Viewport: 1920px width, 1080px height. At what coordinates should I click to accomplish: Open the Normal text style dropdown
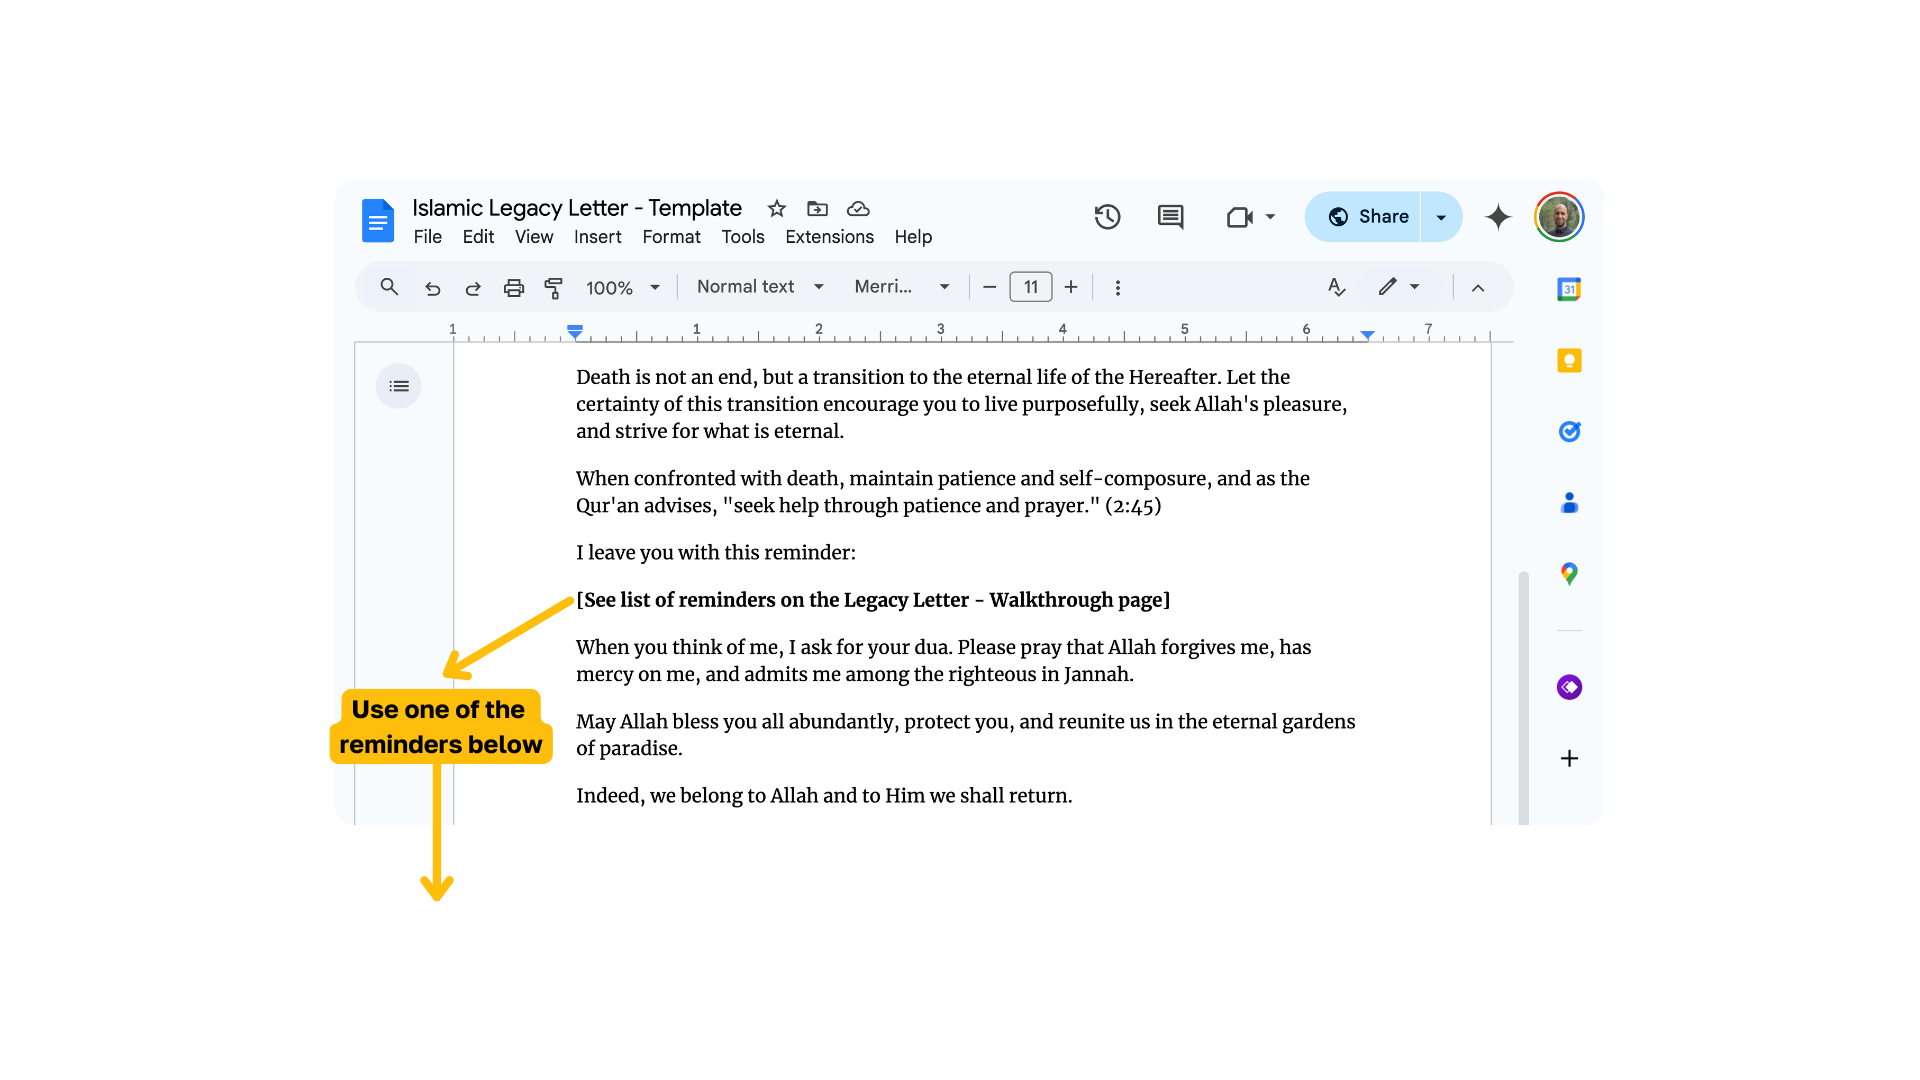click(x=760, y=287)
